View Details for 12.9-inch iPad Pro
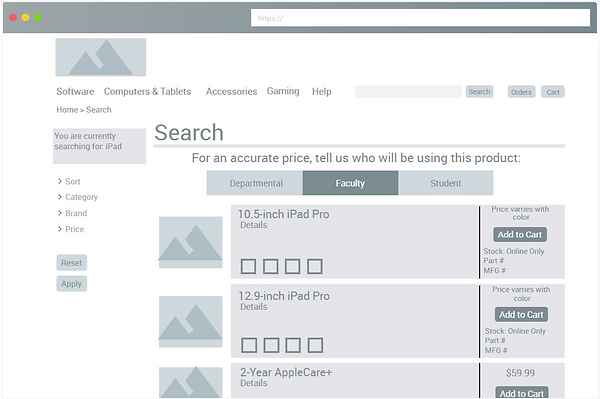The width and height of the screenshot is (600, 399). [254, 307]
